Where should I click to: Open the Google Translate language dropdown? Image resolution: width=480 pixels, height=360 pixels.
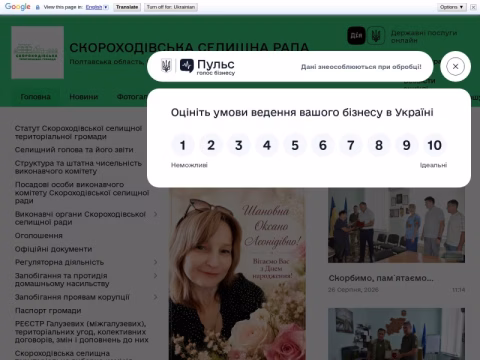pos(97,7)
